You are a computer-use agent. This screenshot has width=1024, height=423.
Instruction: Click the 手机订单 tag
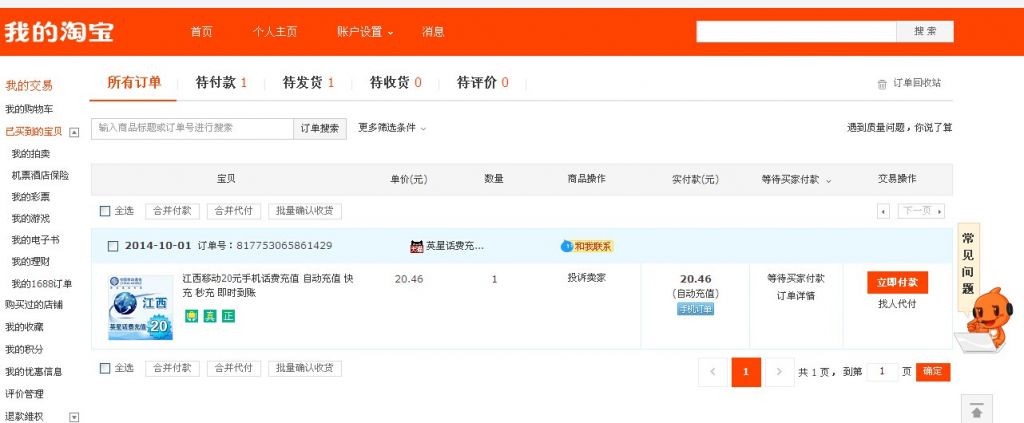pos(695,309)
